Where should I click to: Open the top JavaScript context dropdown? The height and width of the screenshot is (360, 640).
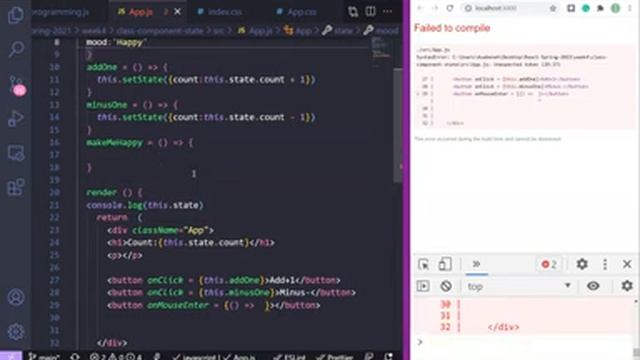(519, 286)
